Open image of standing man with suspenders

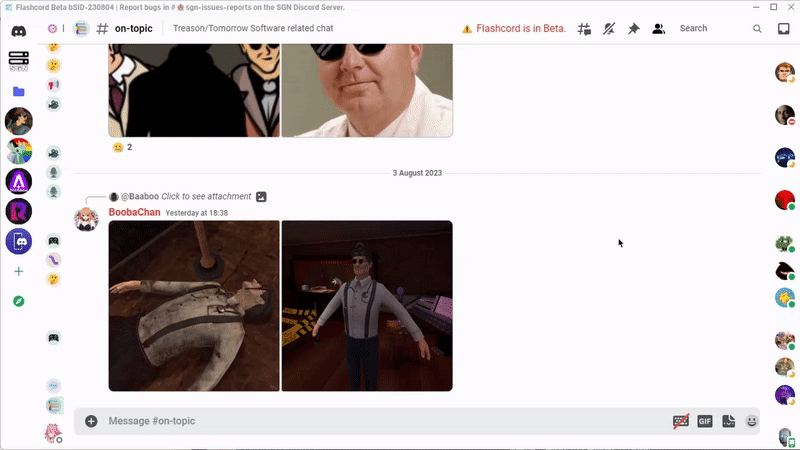coord(367,306)
